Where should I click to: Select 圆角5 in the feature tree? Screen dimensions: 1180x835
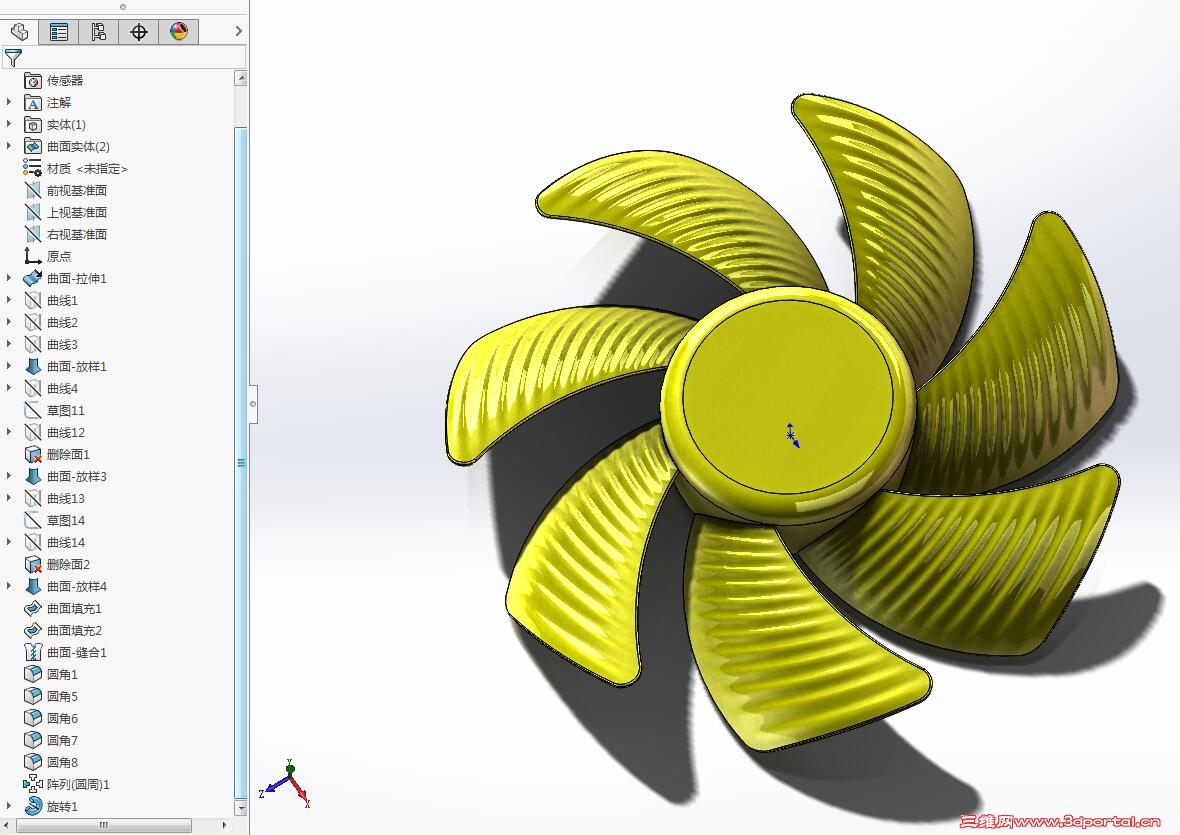(62, 696)
